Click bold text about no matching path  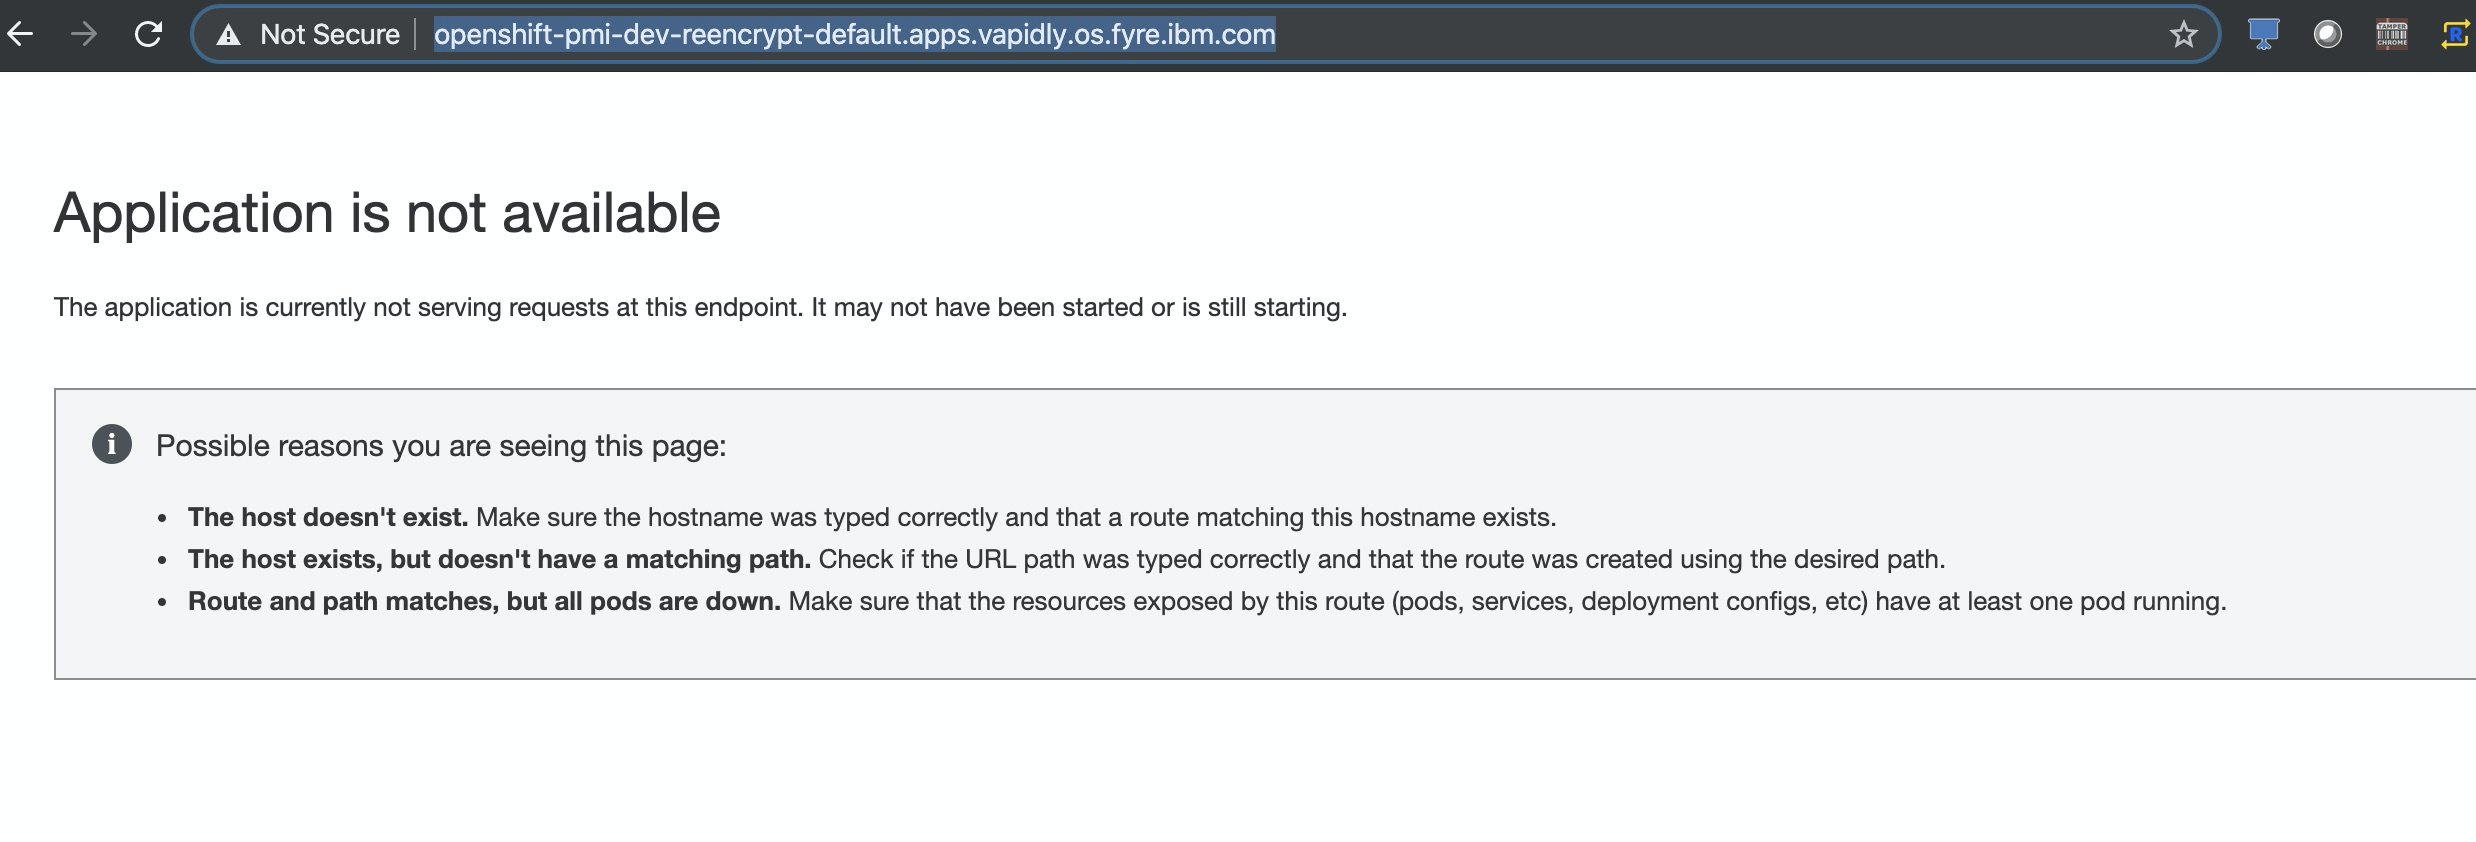point(499,559)
